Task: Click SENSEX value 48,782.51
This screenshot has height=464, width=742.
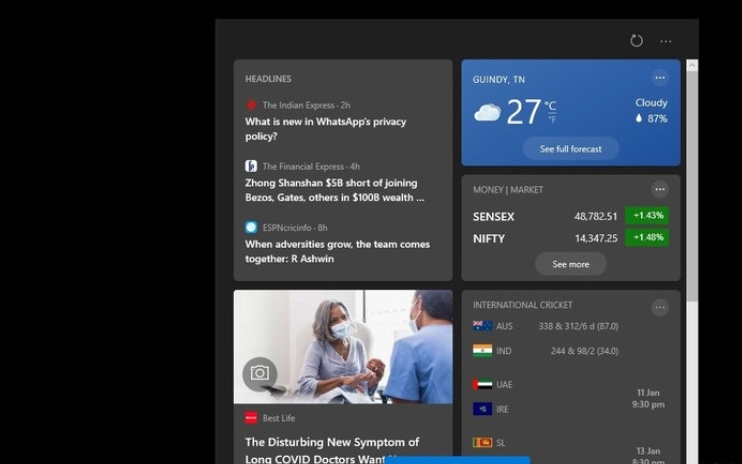Action: (x=596, y=217)
